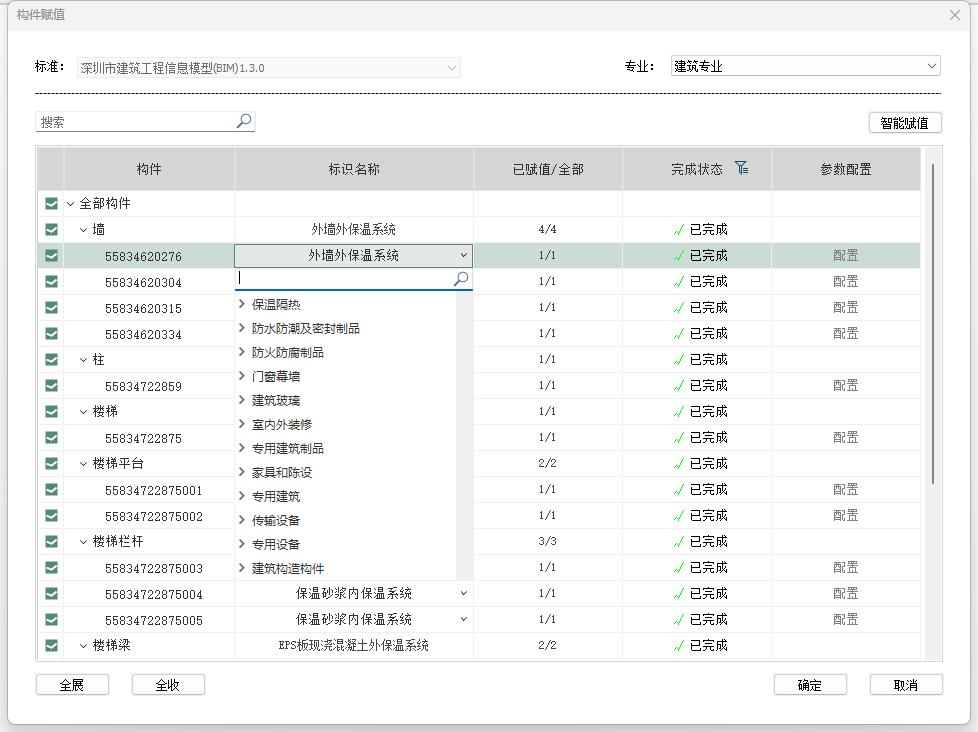Click the search icon in dropdown filter field
The image size is (978, 732).
[x=461, y=280]
